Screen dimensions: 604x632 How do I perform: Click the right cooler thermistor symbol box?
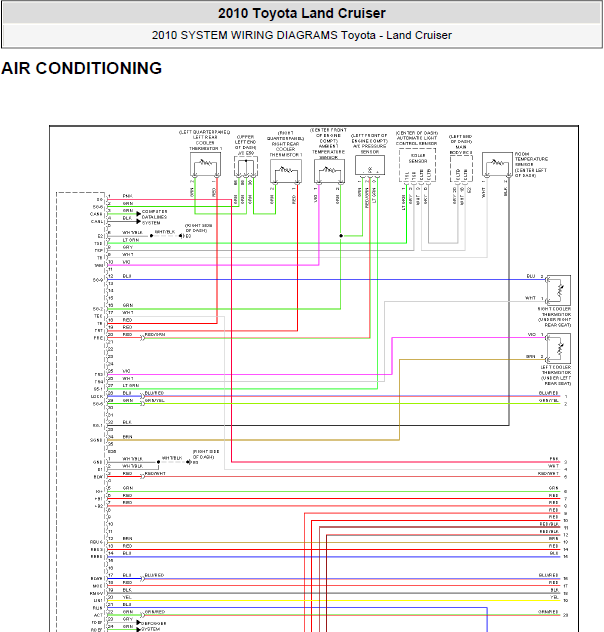pyautogui.click(x=558, y=290)
